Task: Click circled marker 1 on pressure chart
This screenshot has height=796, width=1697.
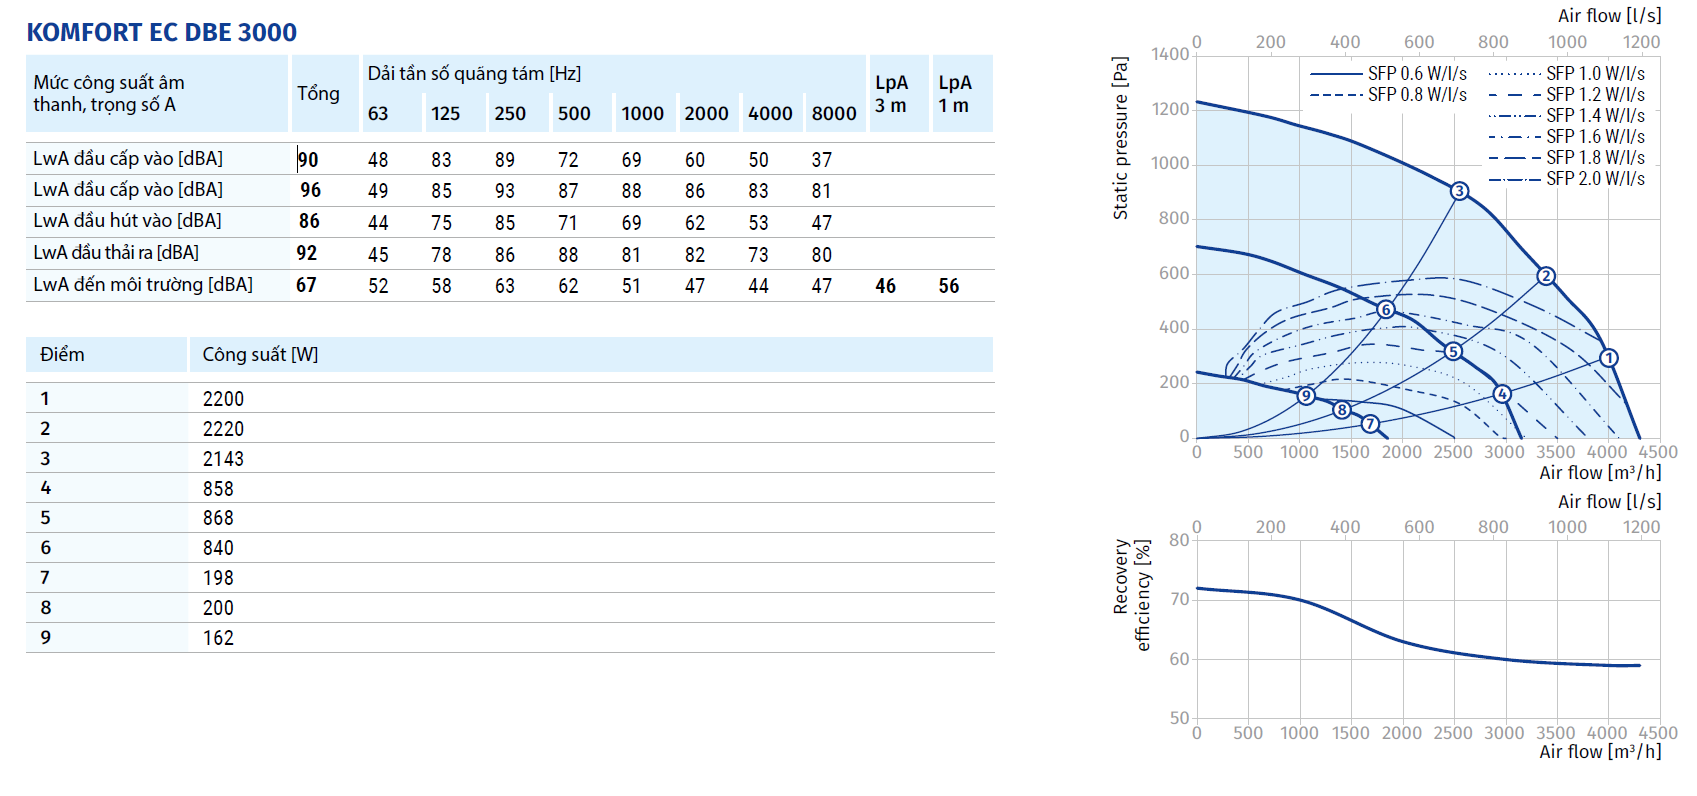Action: pos(1608,358)
